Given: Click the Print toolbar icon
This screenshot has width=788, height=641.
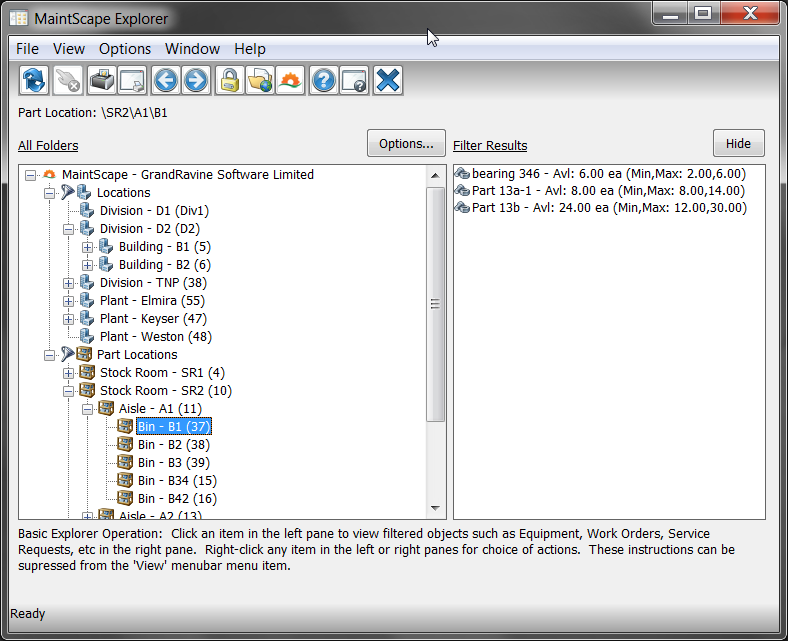Looking at the screenshot, I should click(102, 80).
